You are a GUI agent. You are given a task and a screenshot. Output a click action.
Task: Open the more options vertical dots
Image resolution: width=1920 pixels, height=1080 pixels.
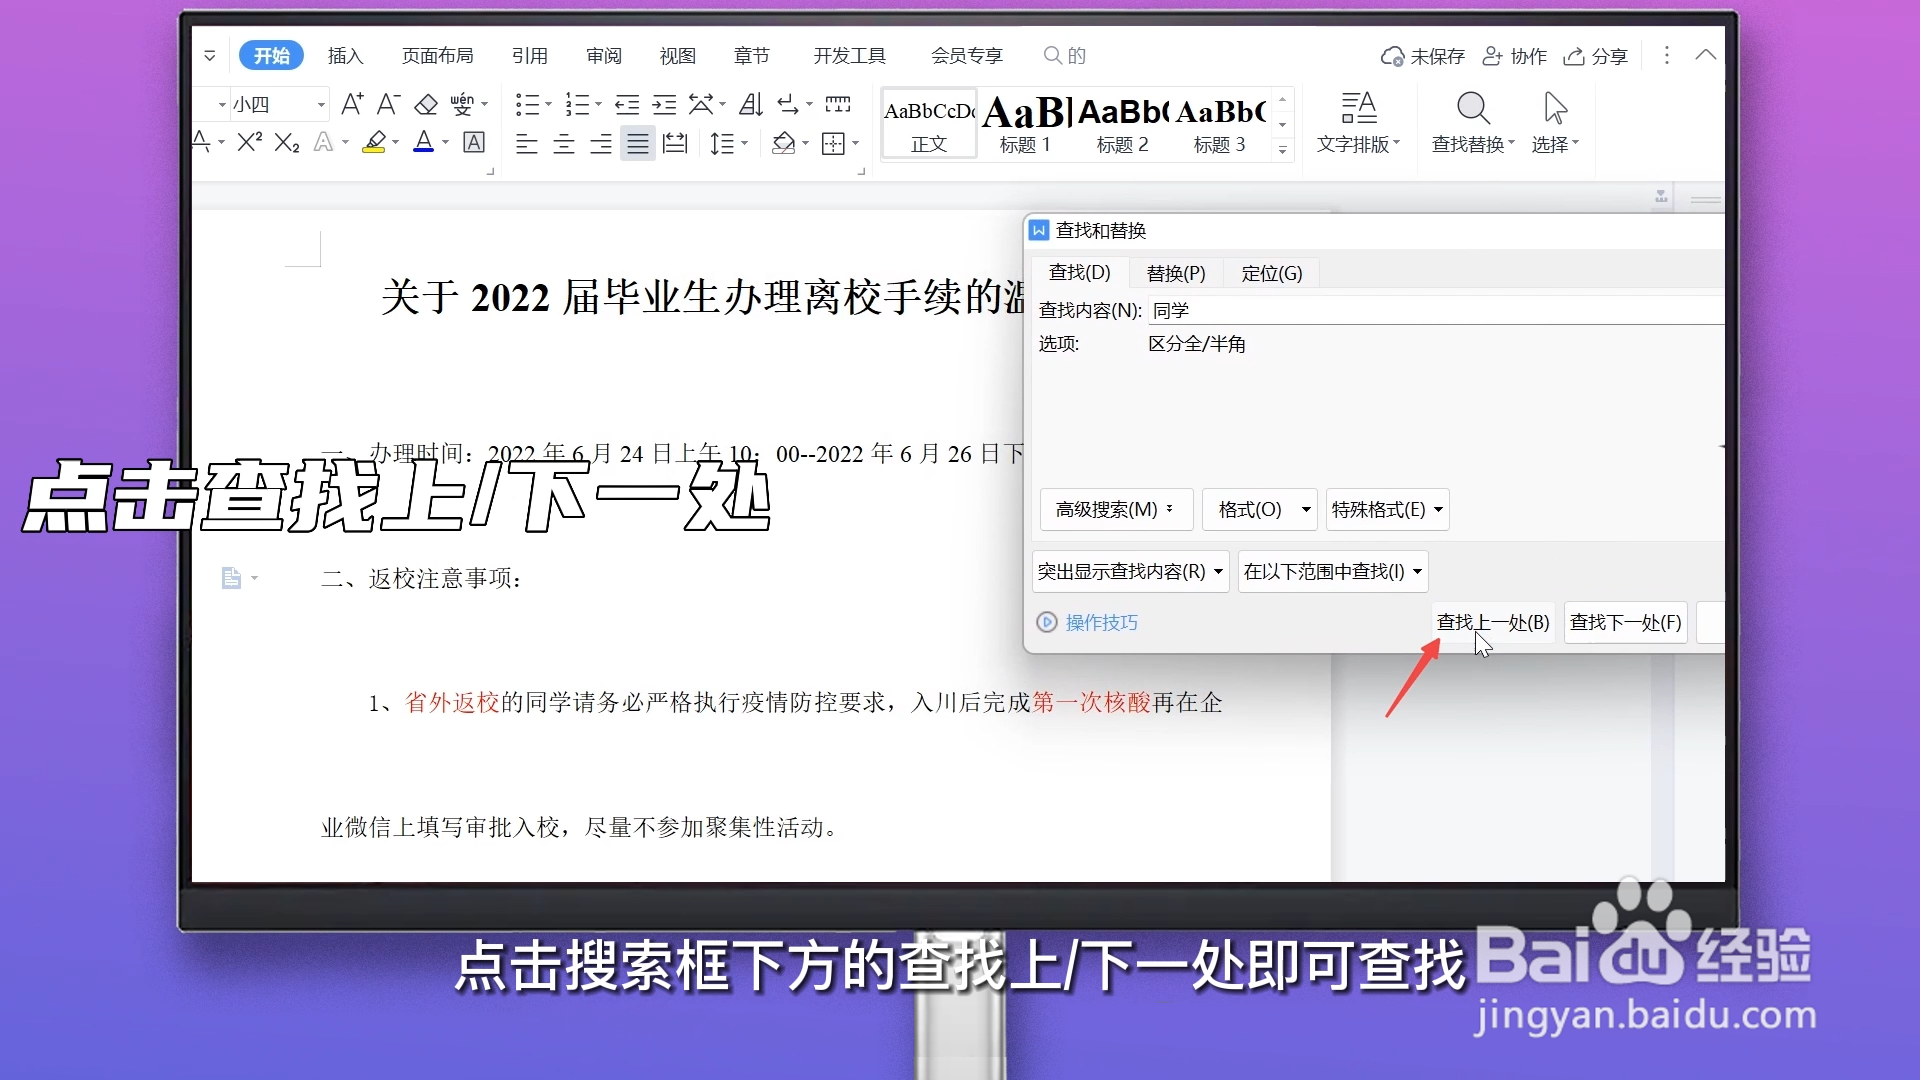click(1667, 56)
